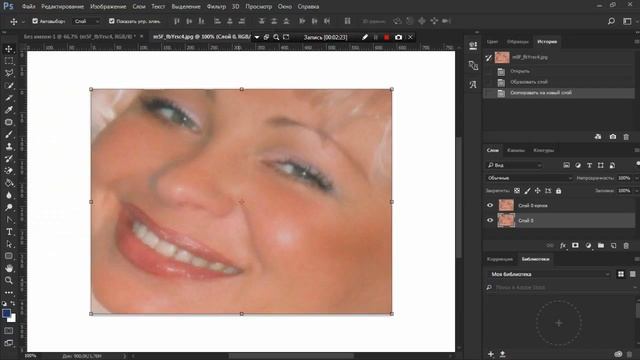Select the Rectangular Marquee tool
Viewport: 640px width, 360px height.
9,61
